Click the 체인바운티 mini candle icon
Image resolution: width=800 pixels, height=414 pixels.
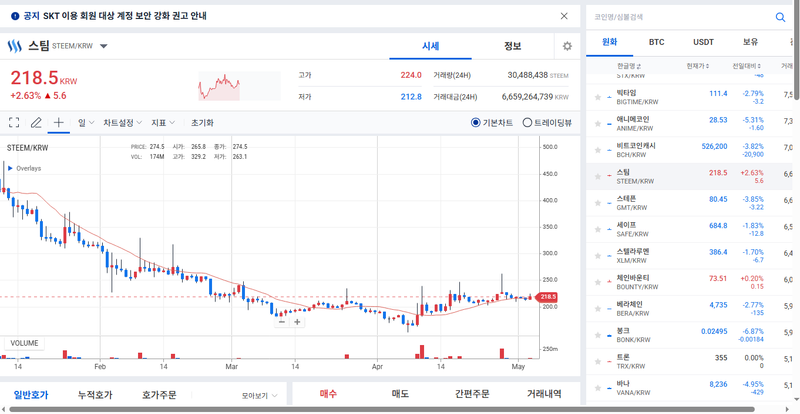[610, 283]
